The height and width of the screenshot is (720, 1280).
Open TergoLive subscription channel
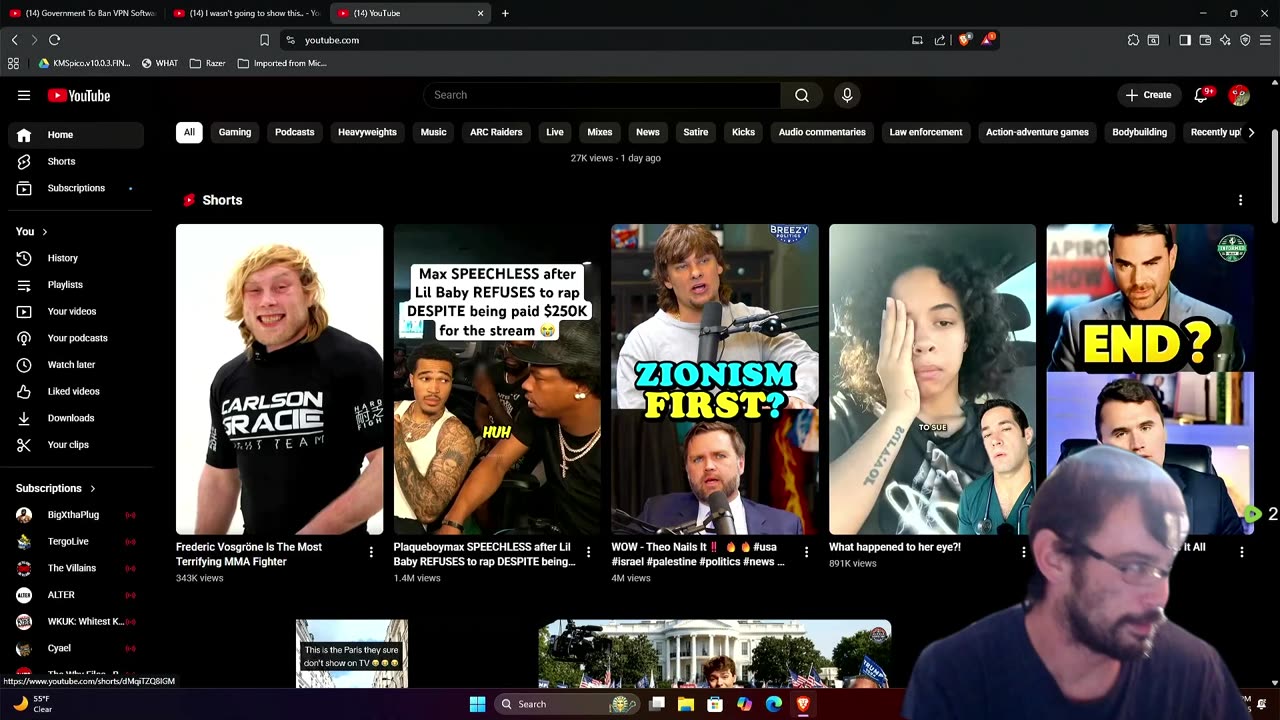tap(76, 541)
